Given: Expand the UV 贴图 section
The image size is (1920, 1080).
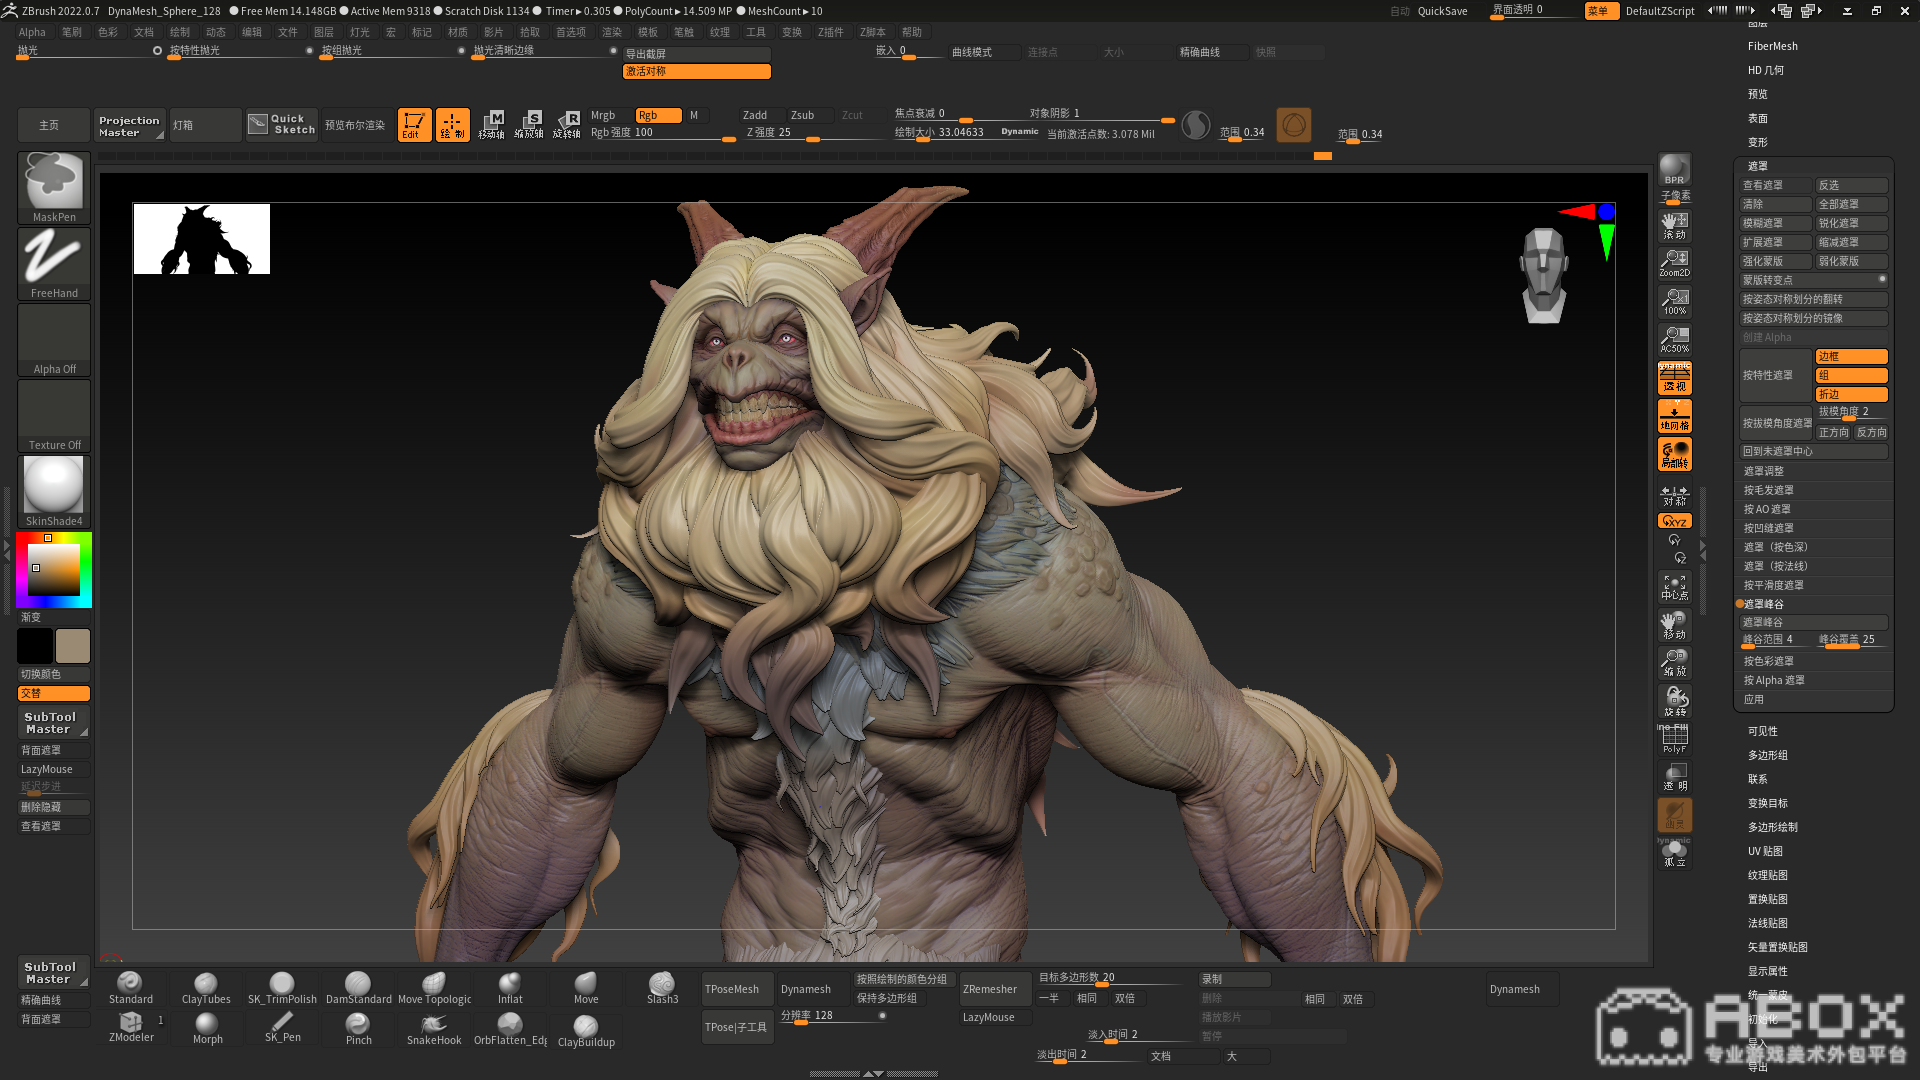Looking at the screenshot, I should [x=1765, y=852].
